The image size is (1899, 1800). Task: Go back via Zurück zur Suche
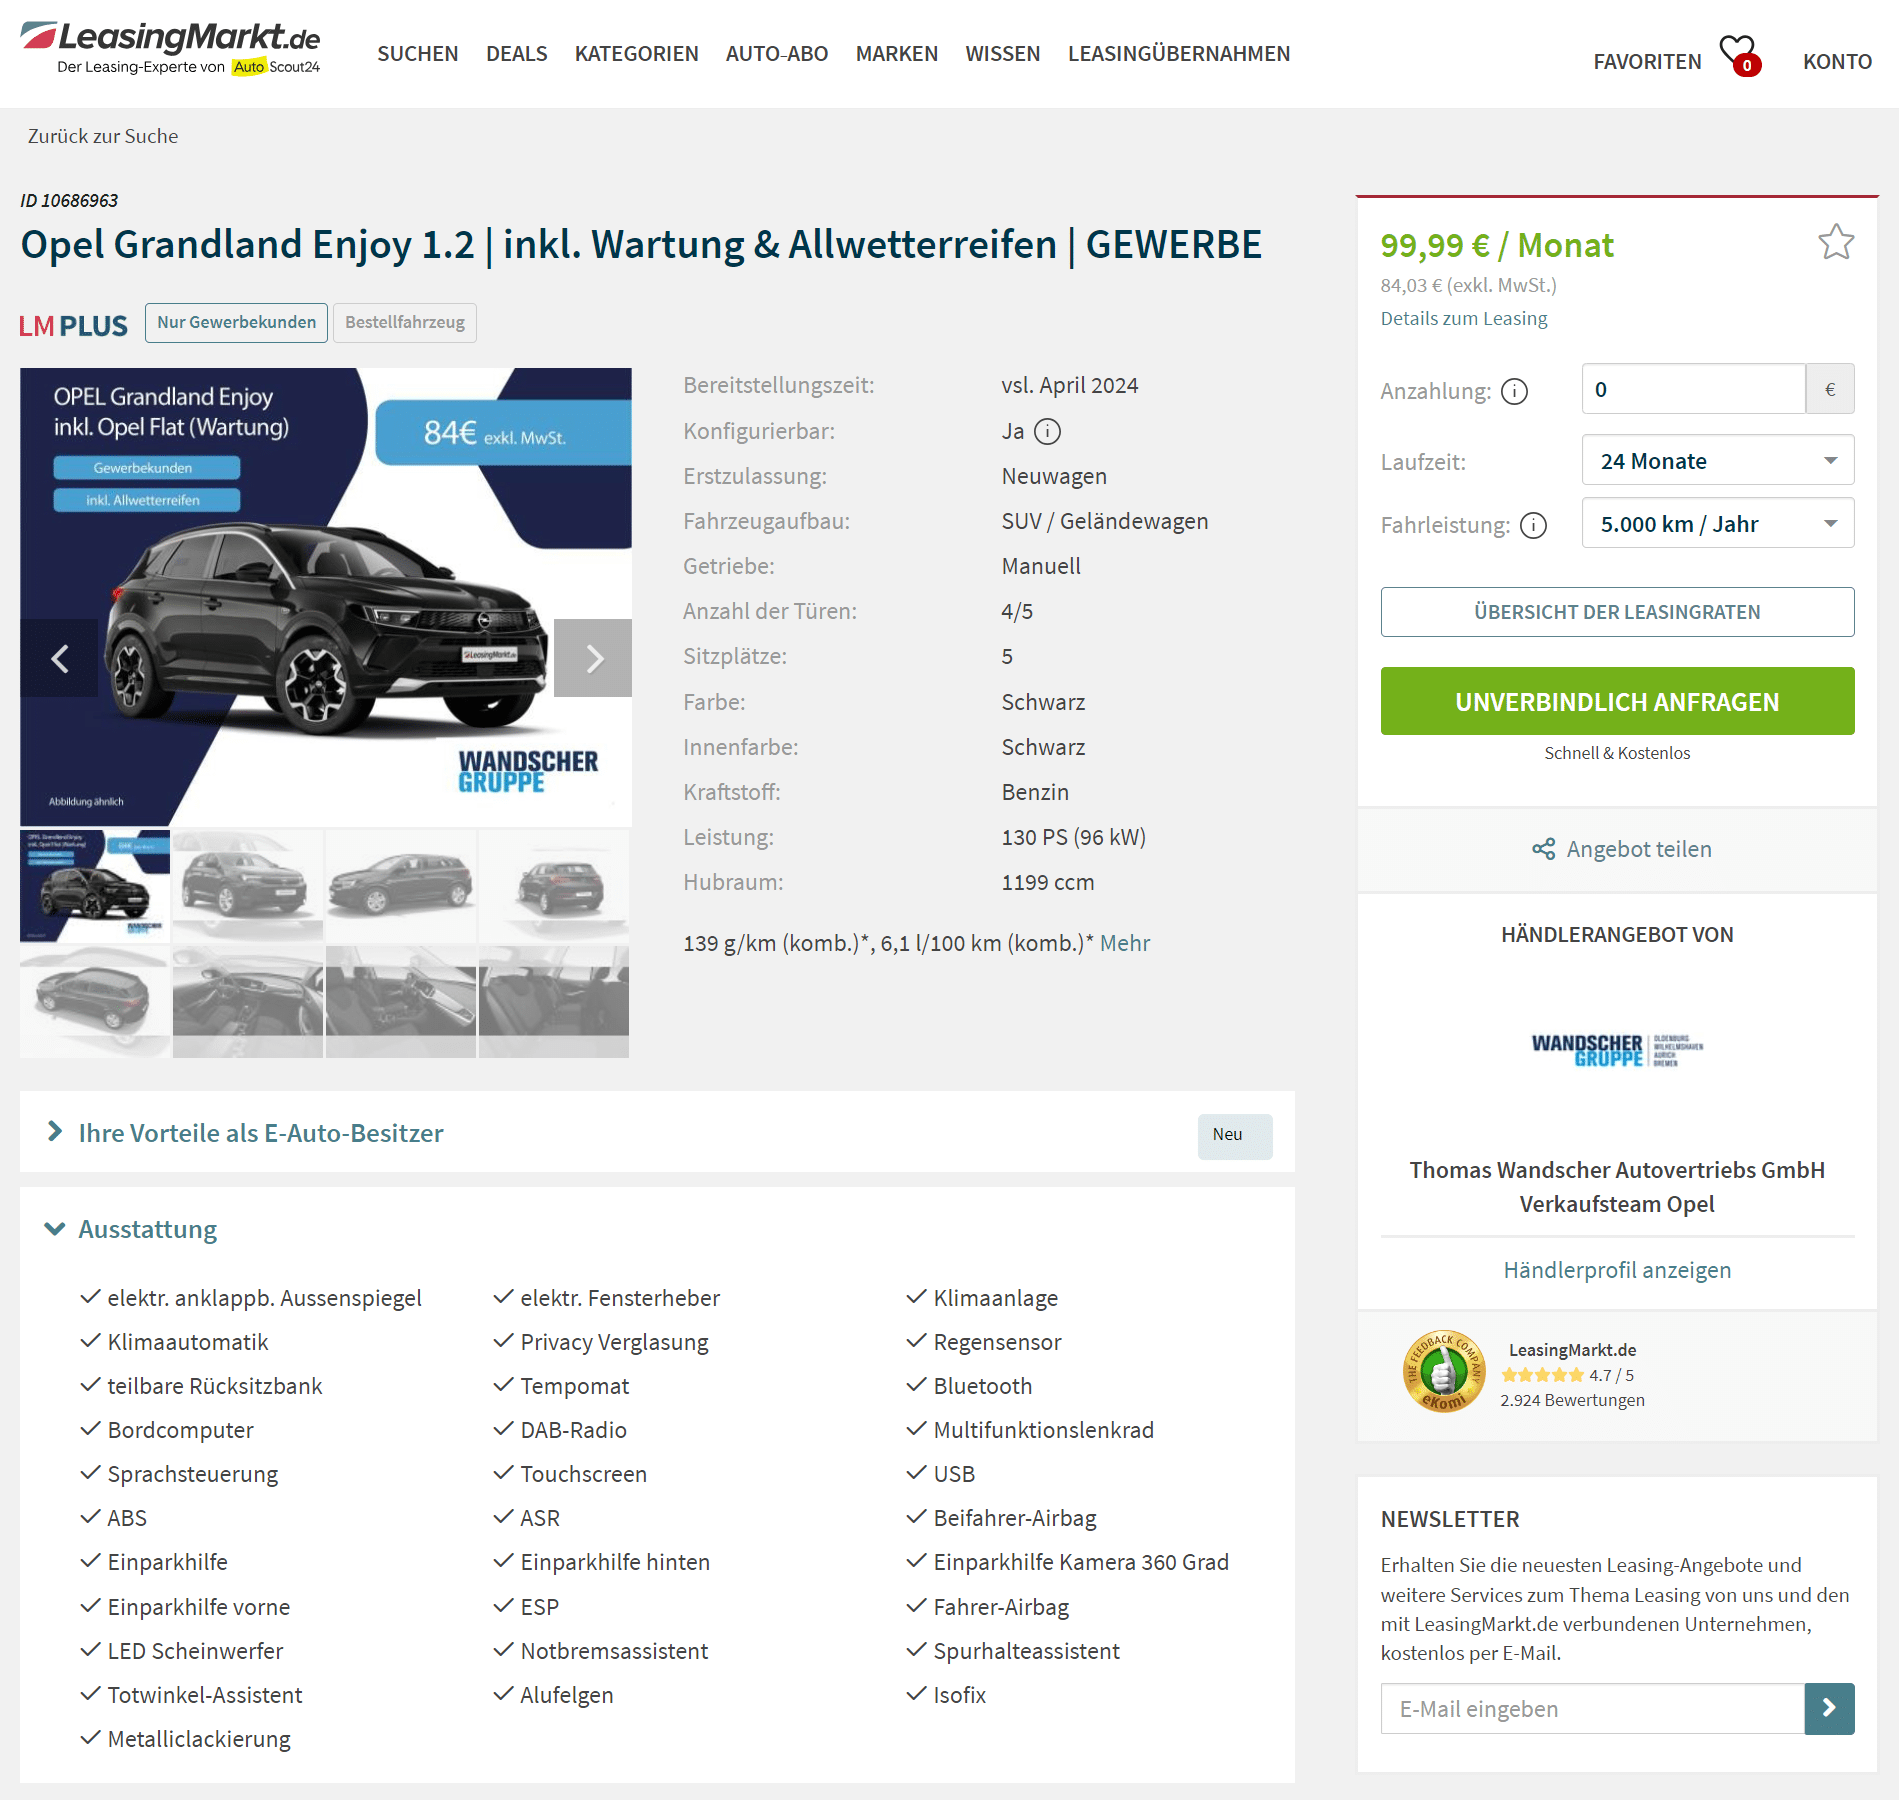pos(103,136)
